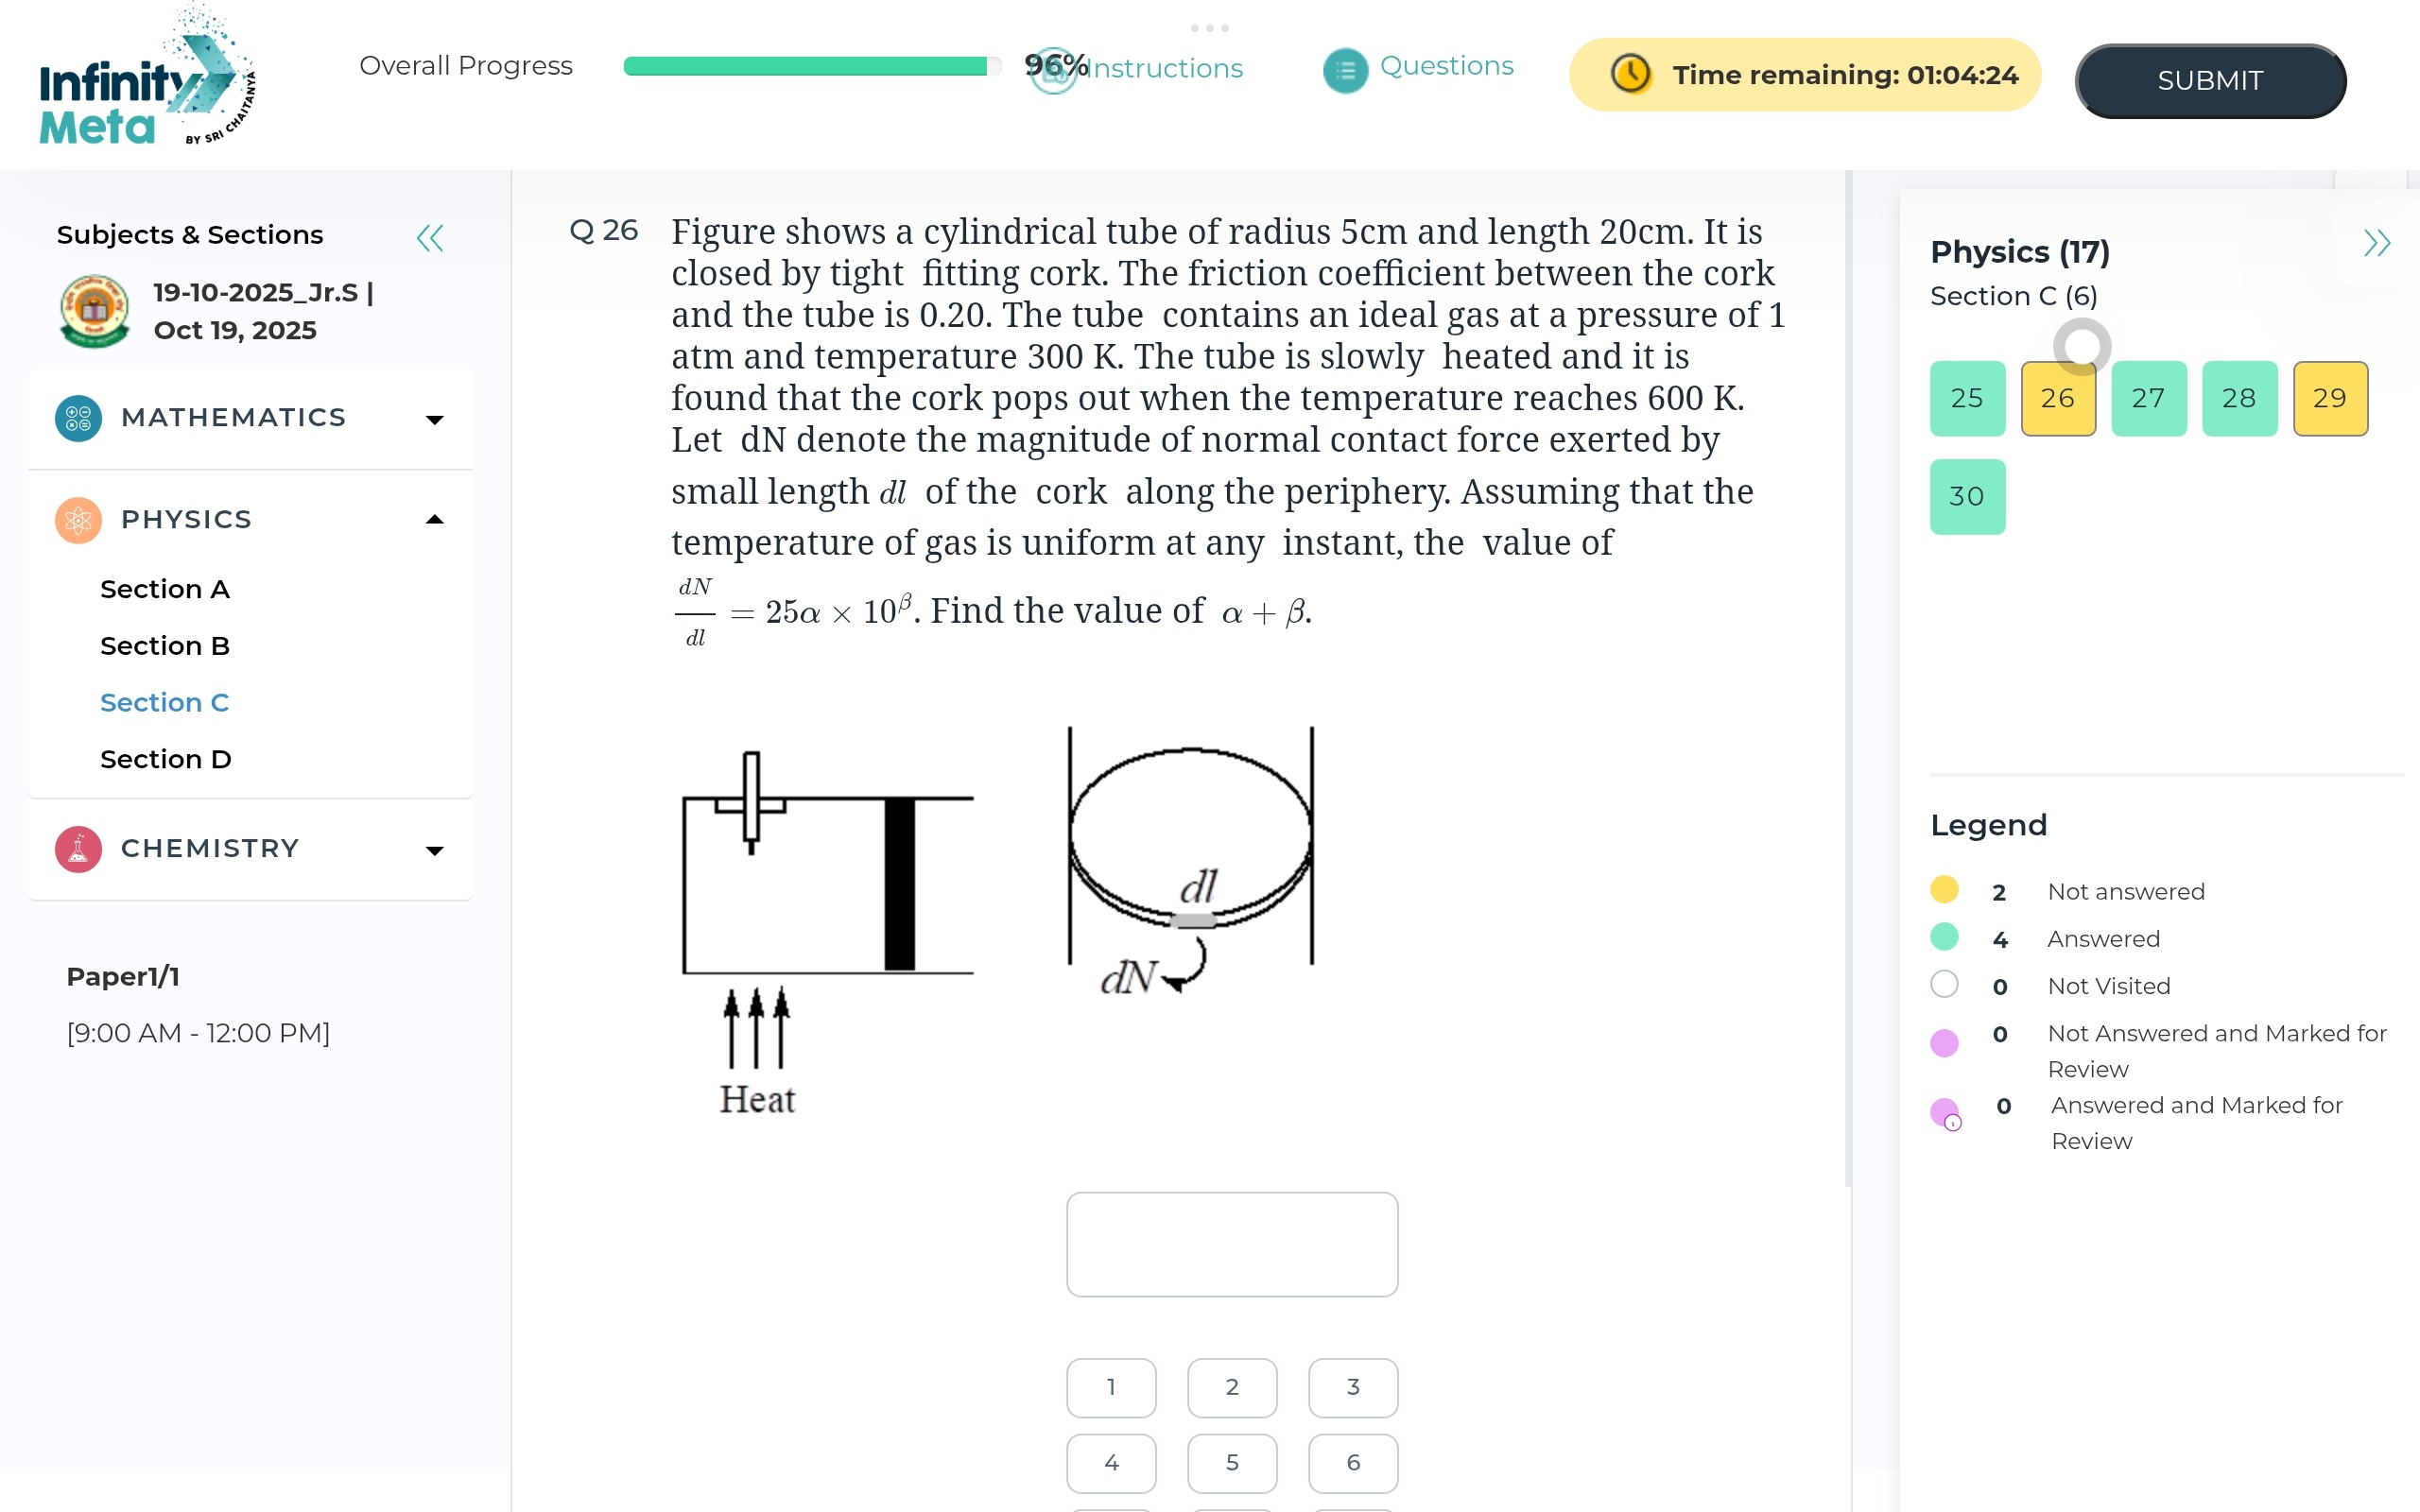Click the Mathematics subject icon
This screenshot has width=2420, height=1512.
(78, 418)
